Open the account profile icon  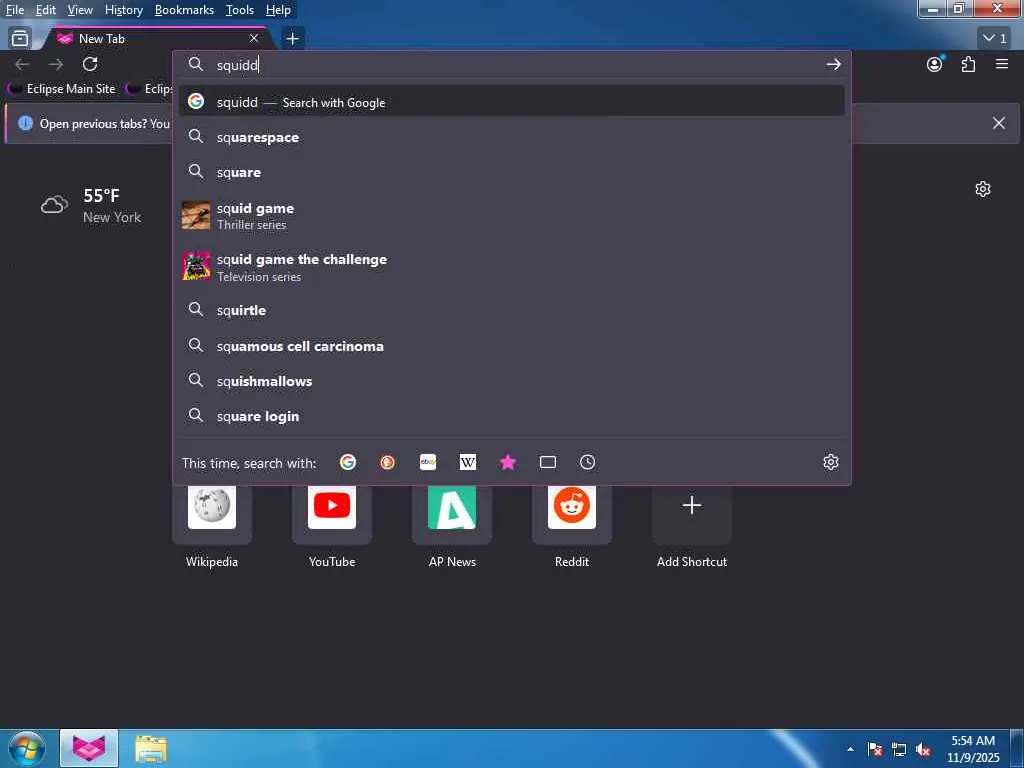935,64
